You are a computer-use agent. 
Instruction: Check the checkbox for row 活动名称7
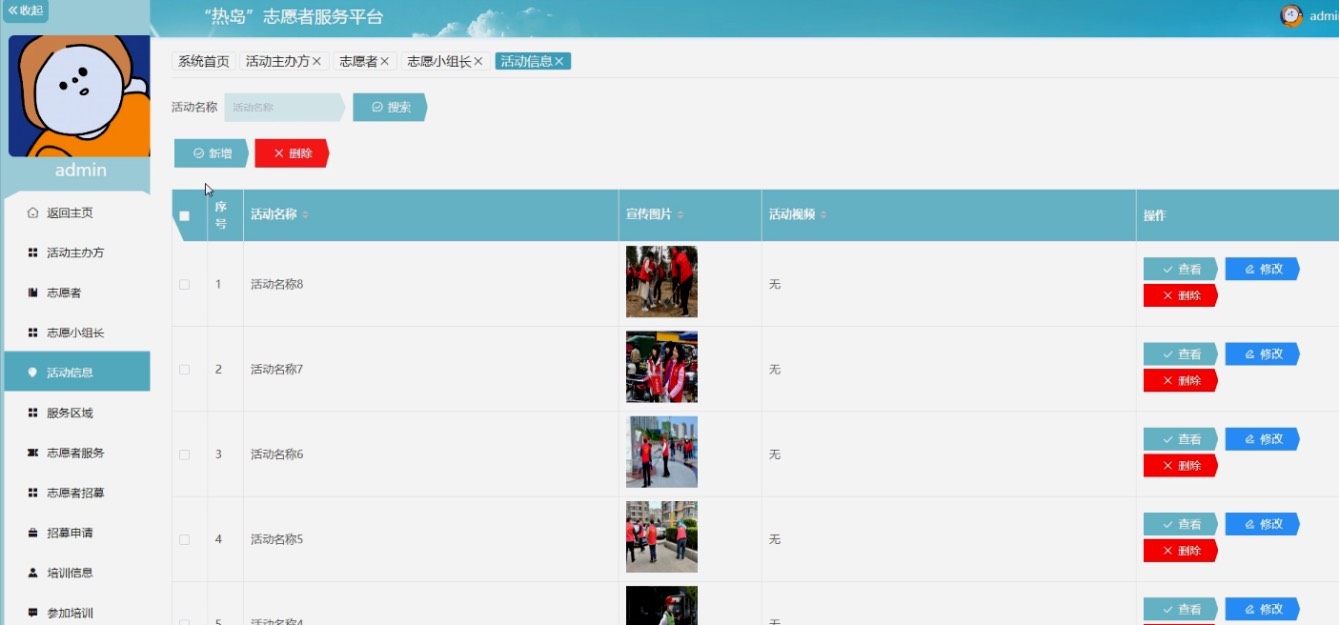coord(184,370)
